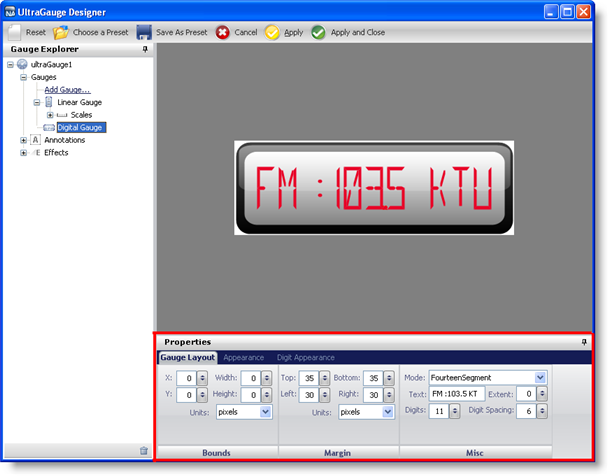Open the Bounds Units dropdown
This screenshot has height=476, width=609.
coord(266,412)
